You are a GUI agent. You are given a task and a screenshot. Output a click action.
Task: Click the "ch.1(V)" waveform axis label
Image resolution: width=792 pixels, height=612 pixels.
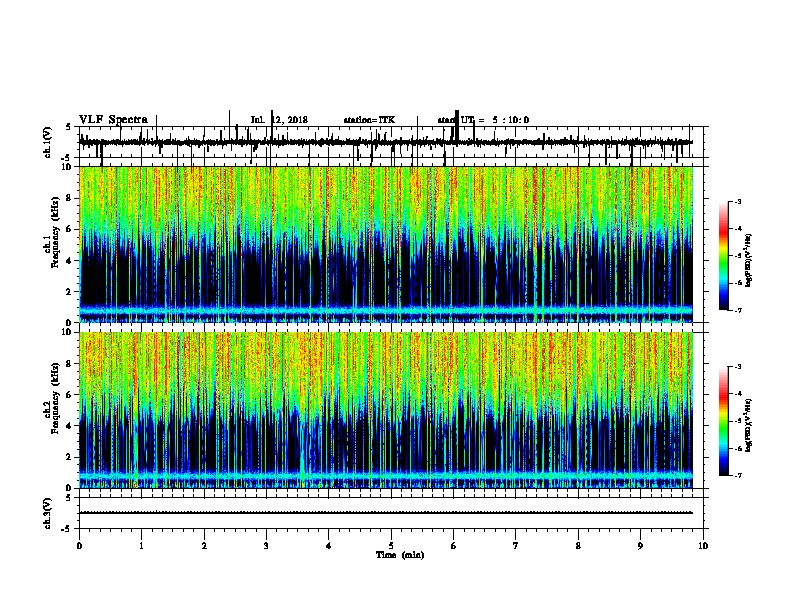(x=48, y=142)
